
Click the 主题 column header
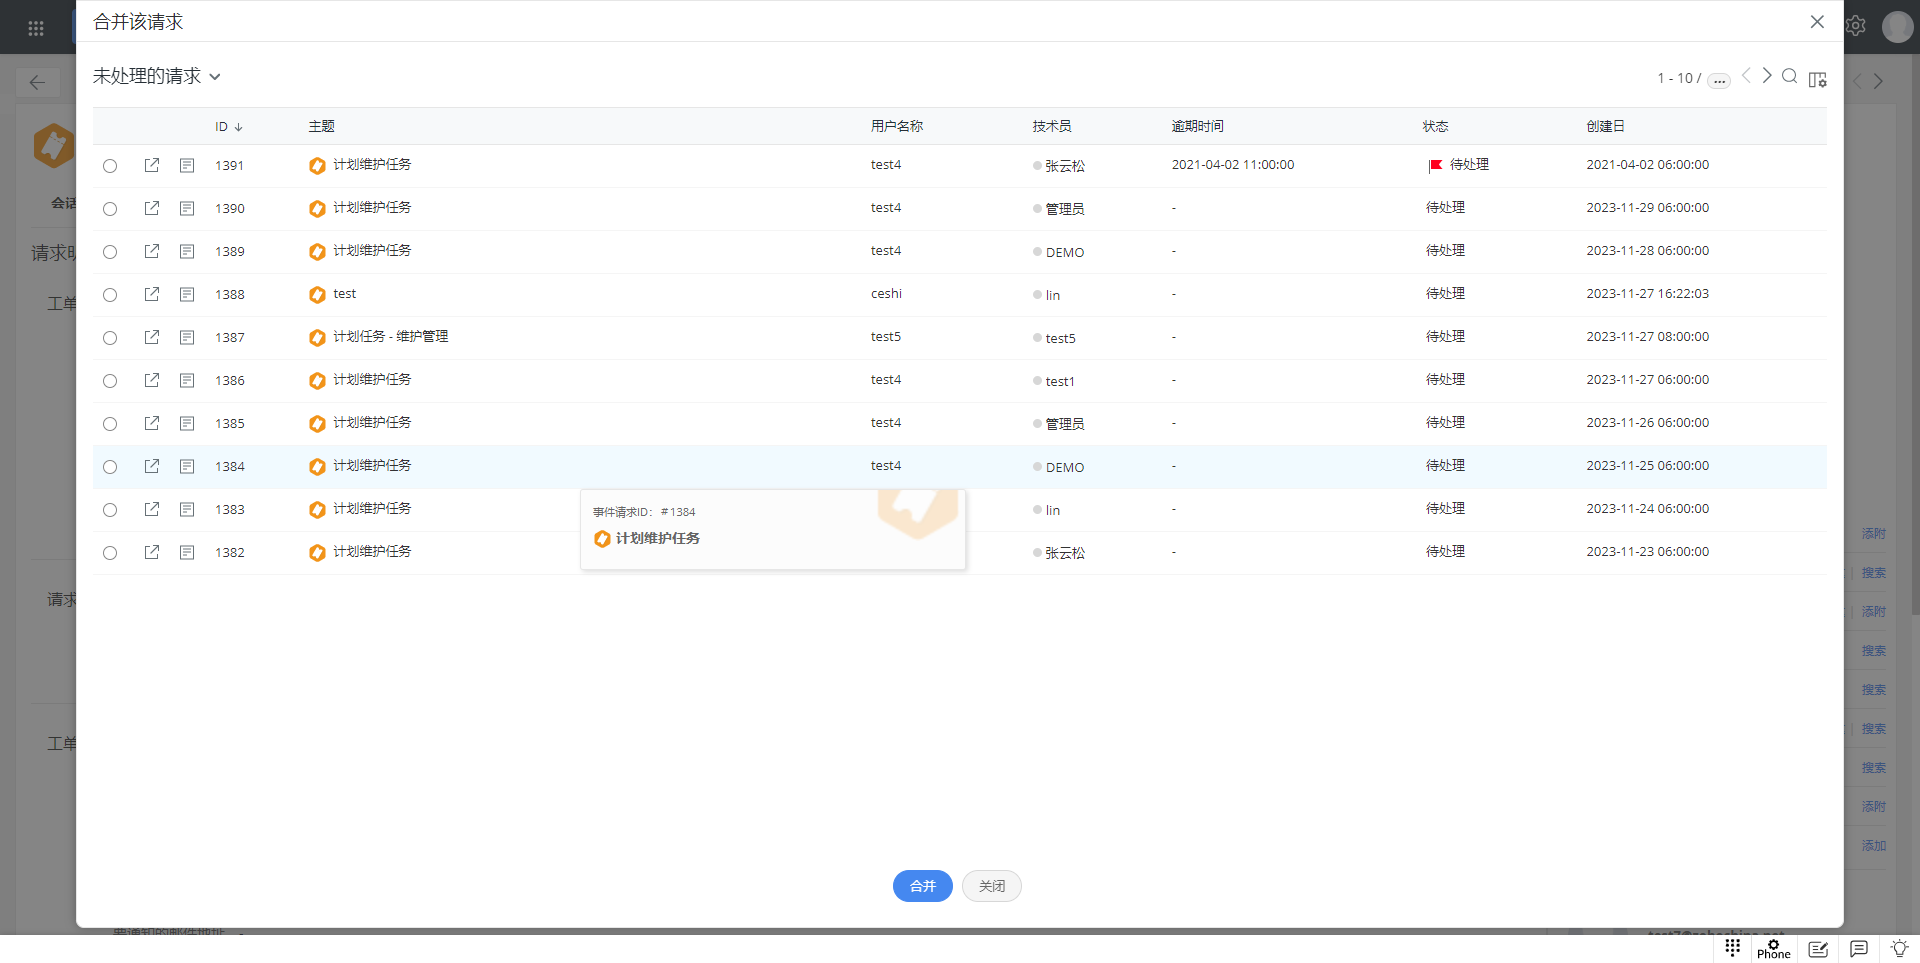(x=321, y=127)
